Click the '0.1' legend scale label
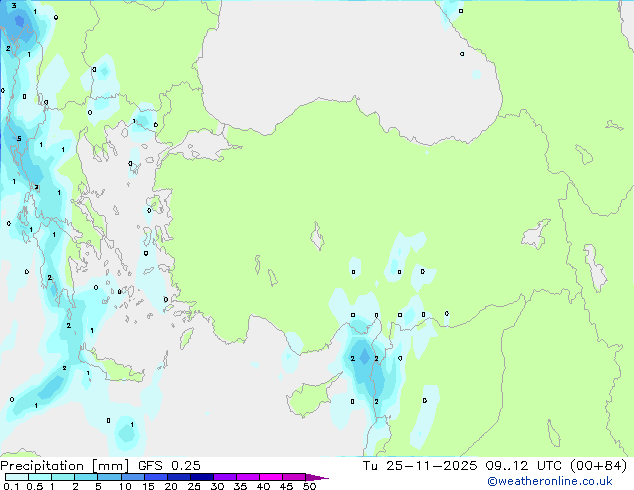634x490 pixels. tap(11, 486)
